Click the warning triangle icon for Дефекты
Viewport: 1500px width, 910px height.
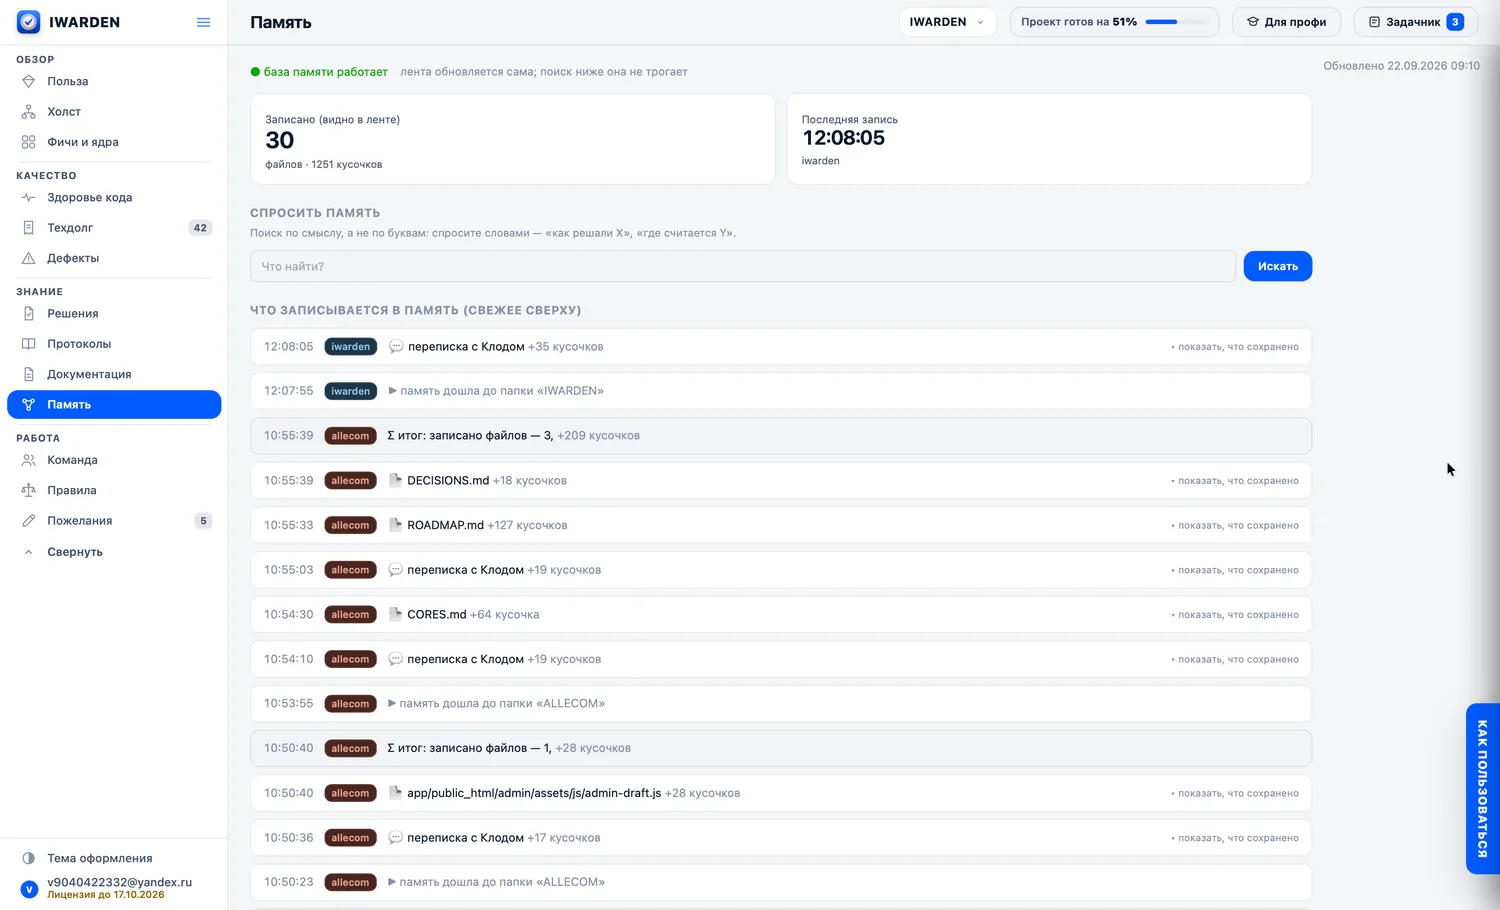[x=28, y=258]
